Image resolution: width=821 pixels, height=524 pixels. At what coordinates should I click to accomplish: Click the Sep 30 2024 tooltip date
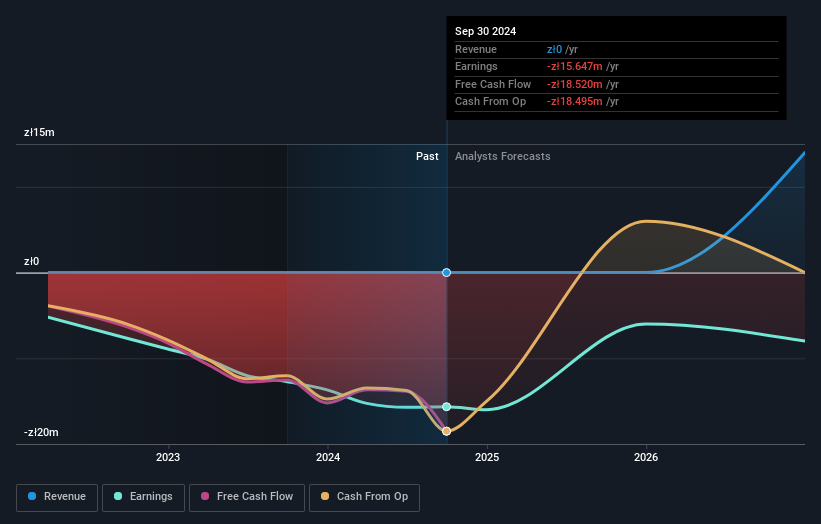point(485,31)
